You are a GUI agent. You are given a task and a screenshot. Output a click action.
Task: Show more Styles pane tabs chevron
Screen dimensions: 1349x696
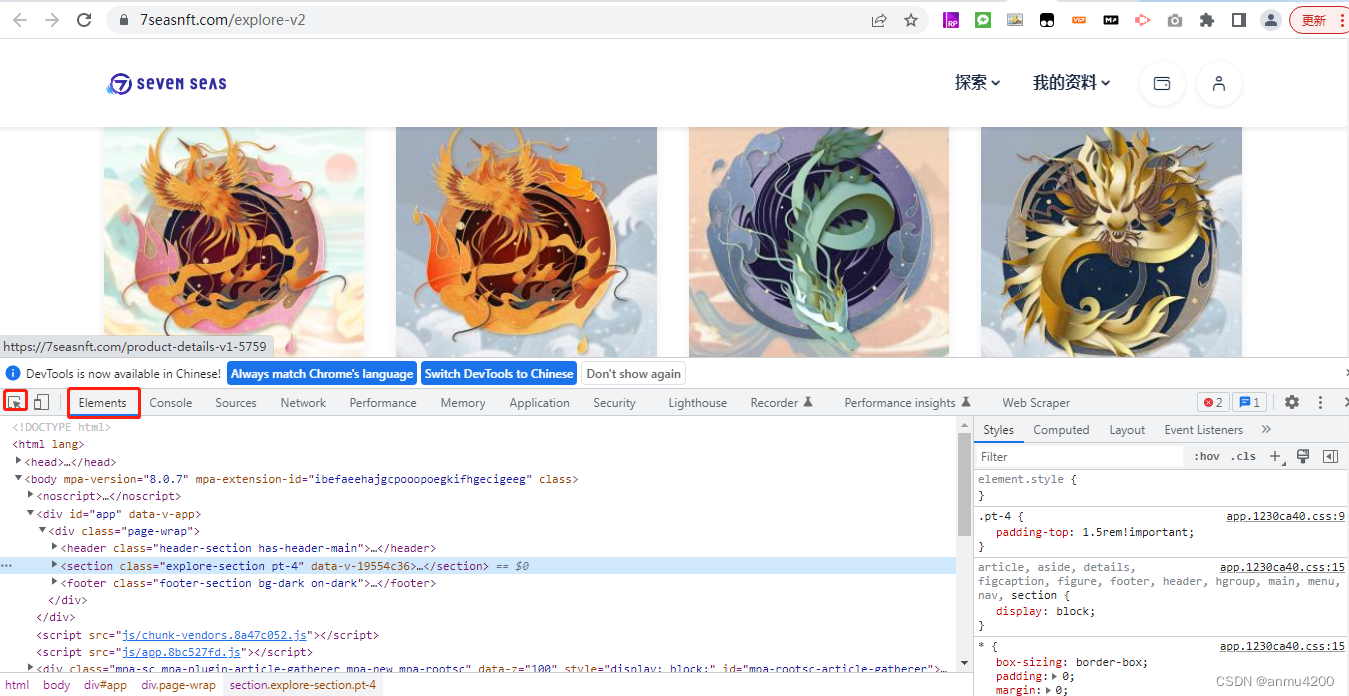coord(1266,429)
